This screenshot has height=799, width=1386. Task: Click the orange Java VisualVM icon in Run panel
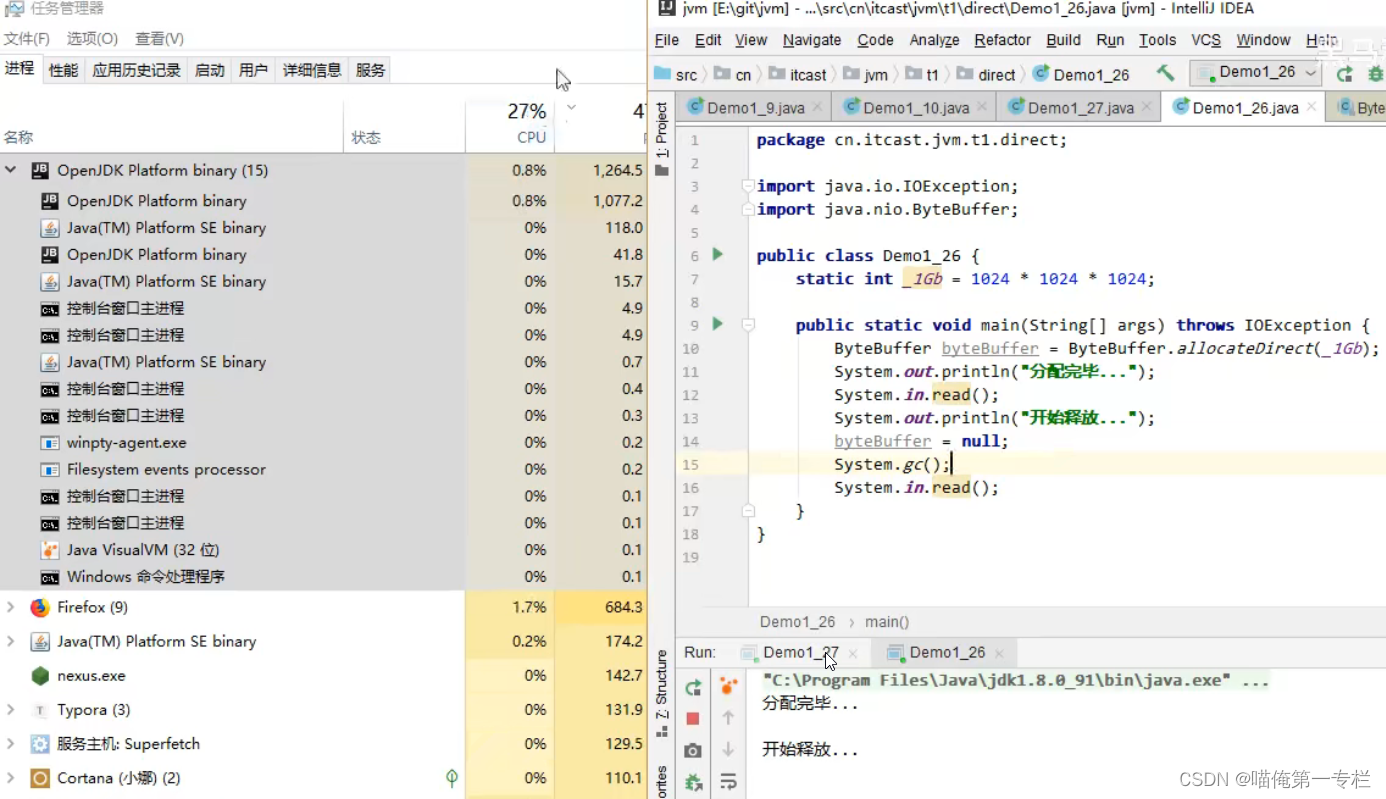[x=728, y=686]
